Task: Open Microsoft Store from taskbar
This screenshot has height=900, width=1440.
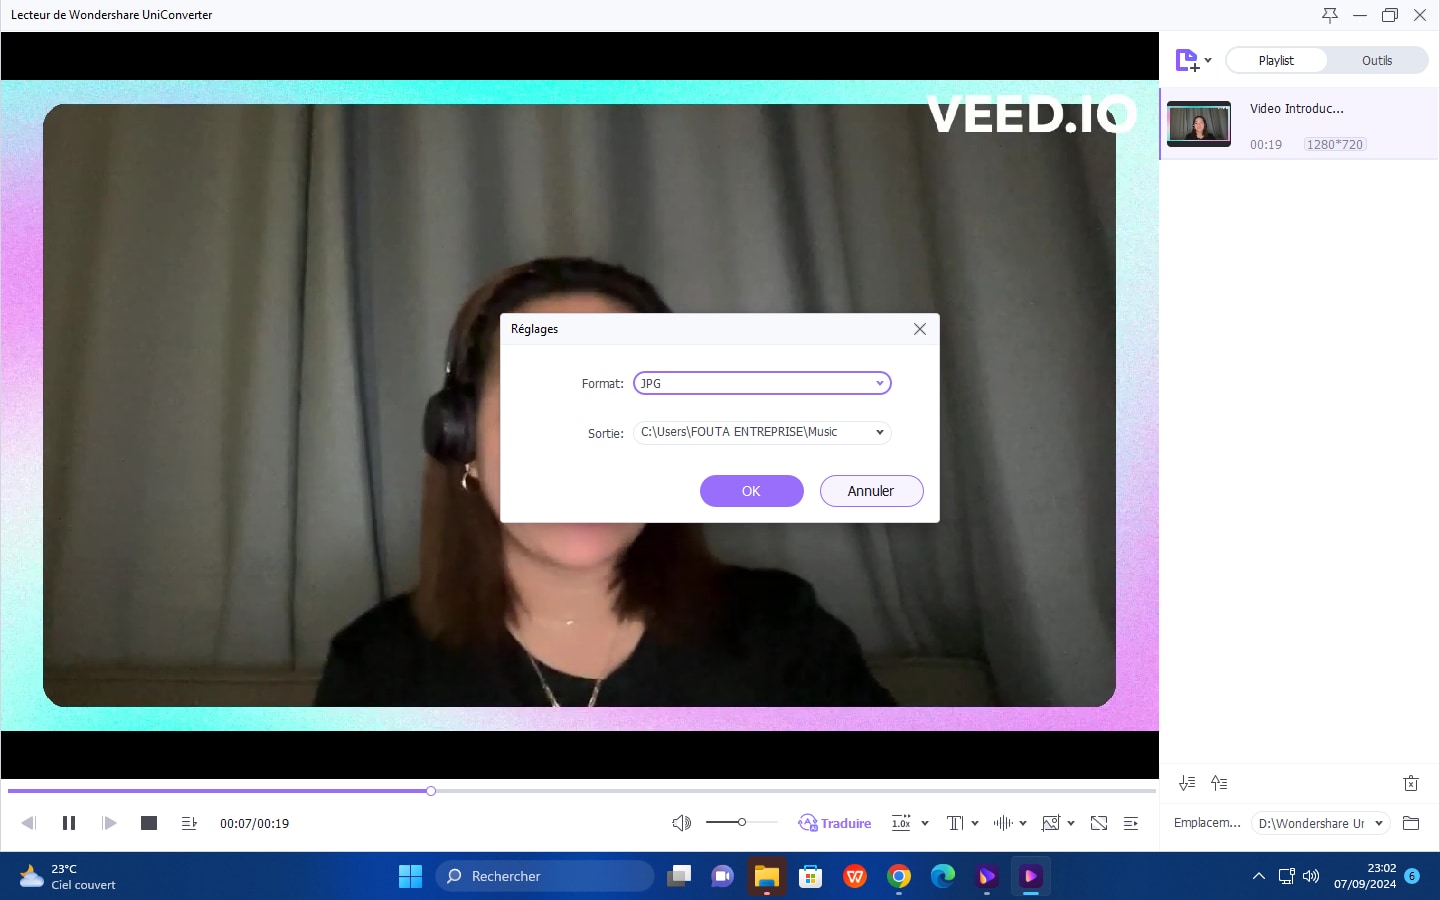Action: [811, 876]
